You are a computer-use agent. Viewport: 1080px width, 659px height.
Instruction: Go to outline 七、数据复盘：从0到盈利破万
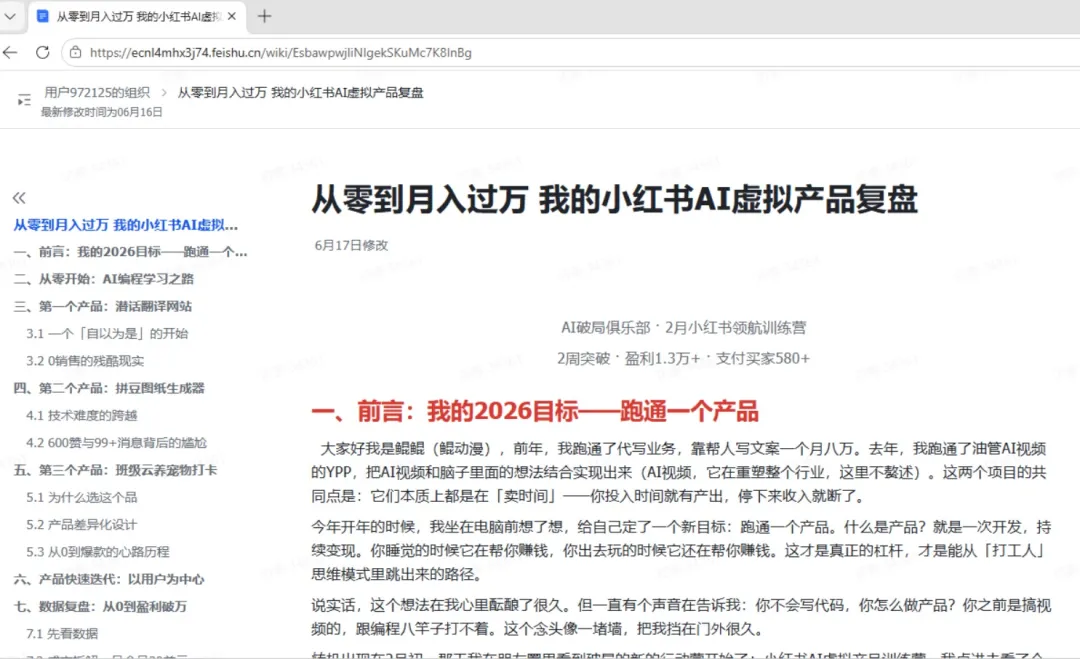pyautogui.click(x=100, y=607)
